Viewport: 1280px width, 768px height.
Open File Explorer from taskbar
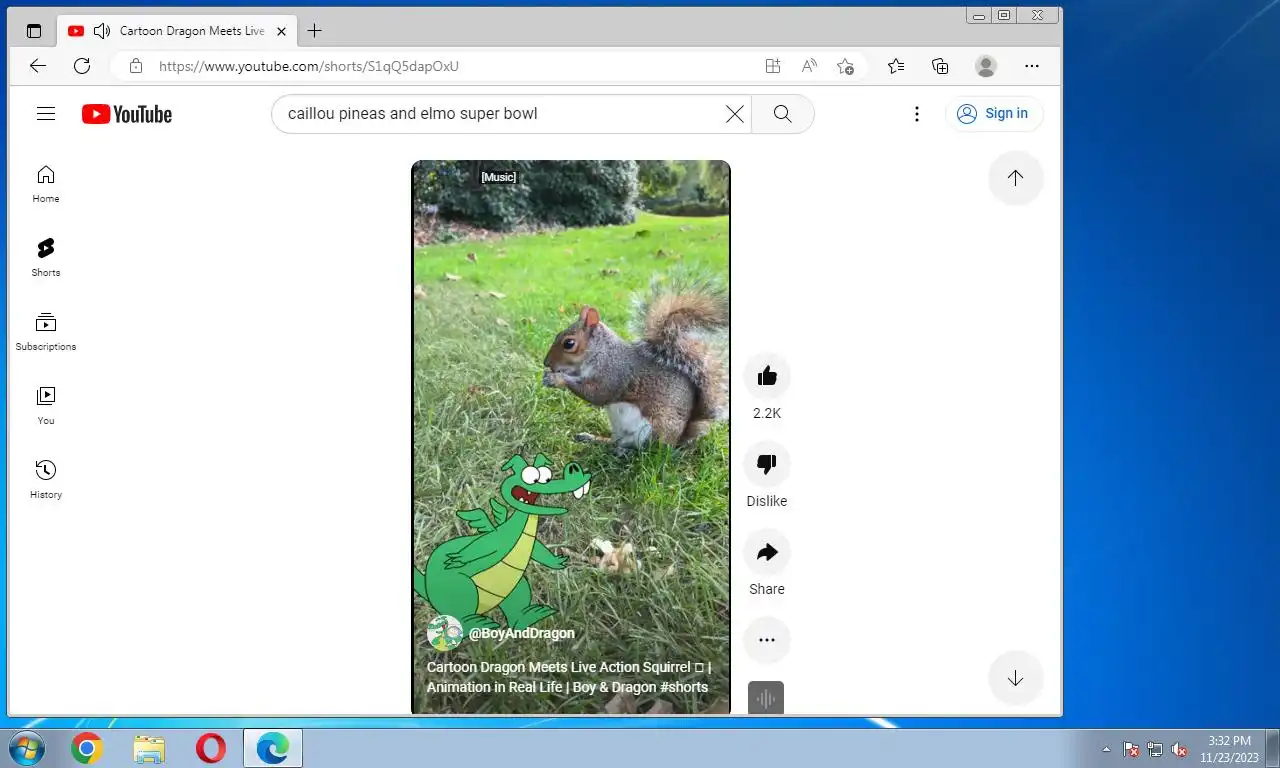(x=149, y=748)
